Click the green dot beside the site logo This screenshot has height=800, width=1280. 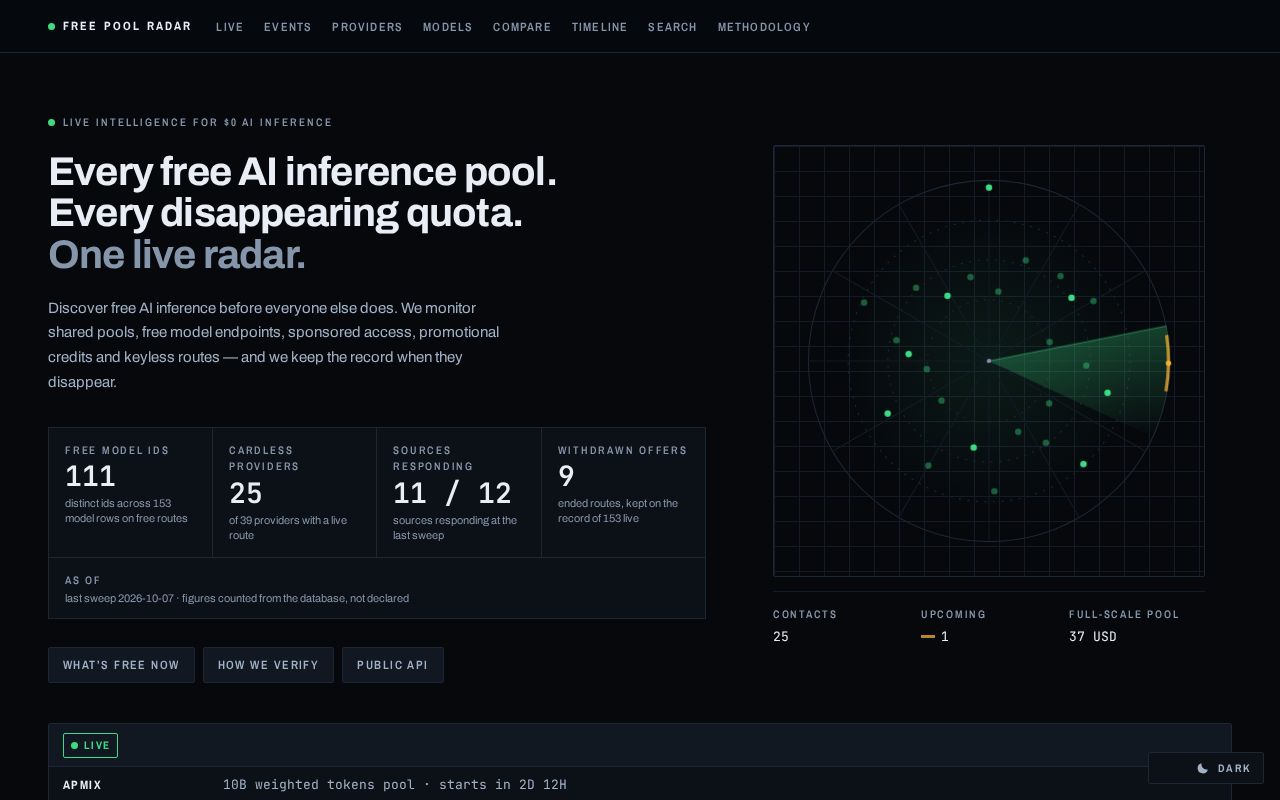[x=52, y=27]
